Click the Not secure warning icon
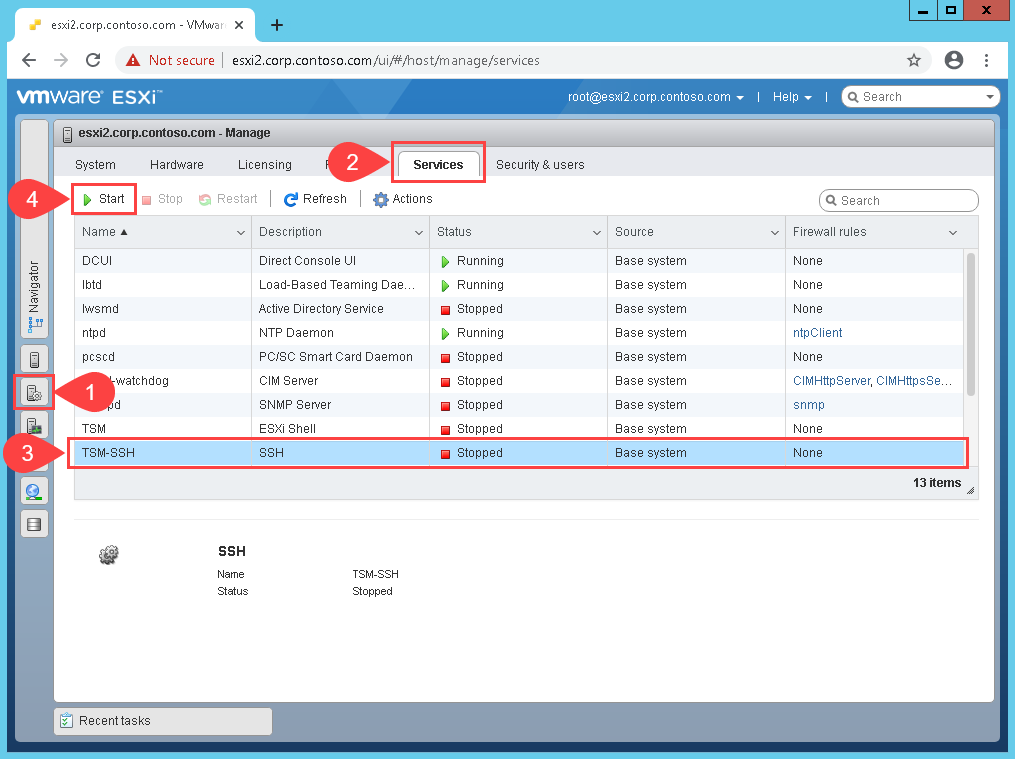Image resolution: width=1015 pixels, height=759 pixels. (133, 60)
